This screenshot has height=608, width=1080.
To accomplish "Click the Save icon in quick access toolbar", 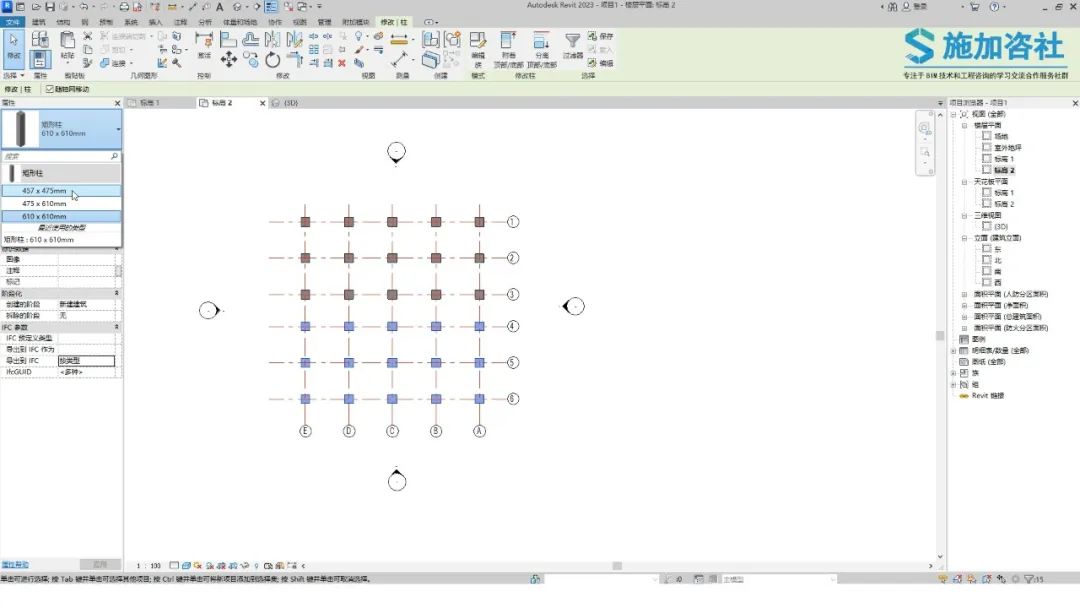I will tap(50, 7).
